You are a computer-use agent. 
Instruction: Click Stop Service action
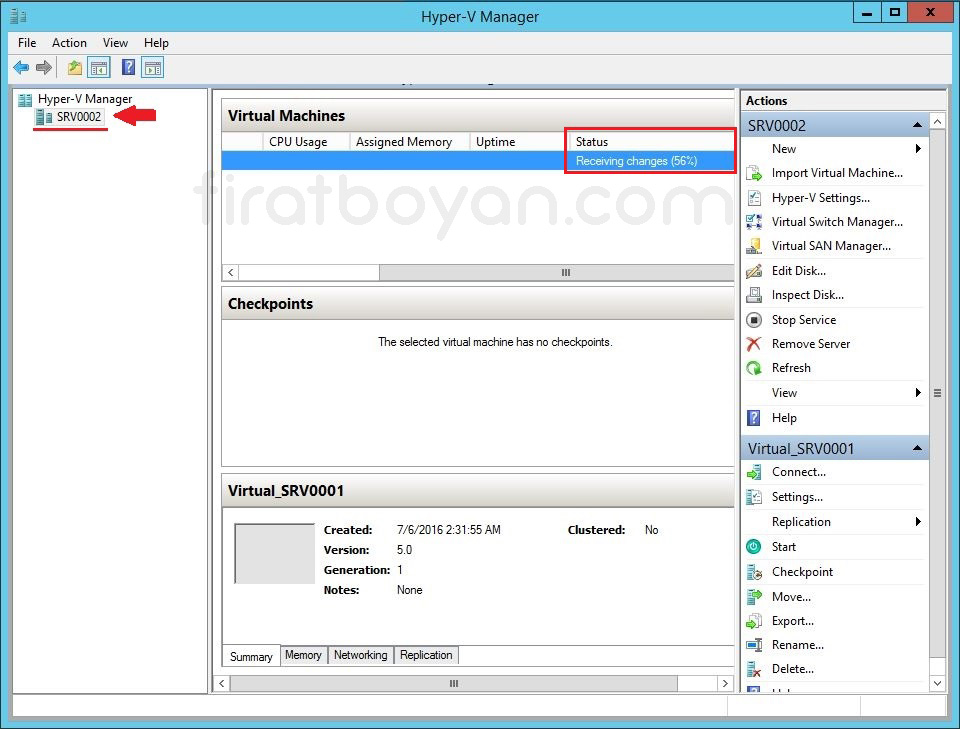[x=803, y=320]
